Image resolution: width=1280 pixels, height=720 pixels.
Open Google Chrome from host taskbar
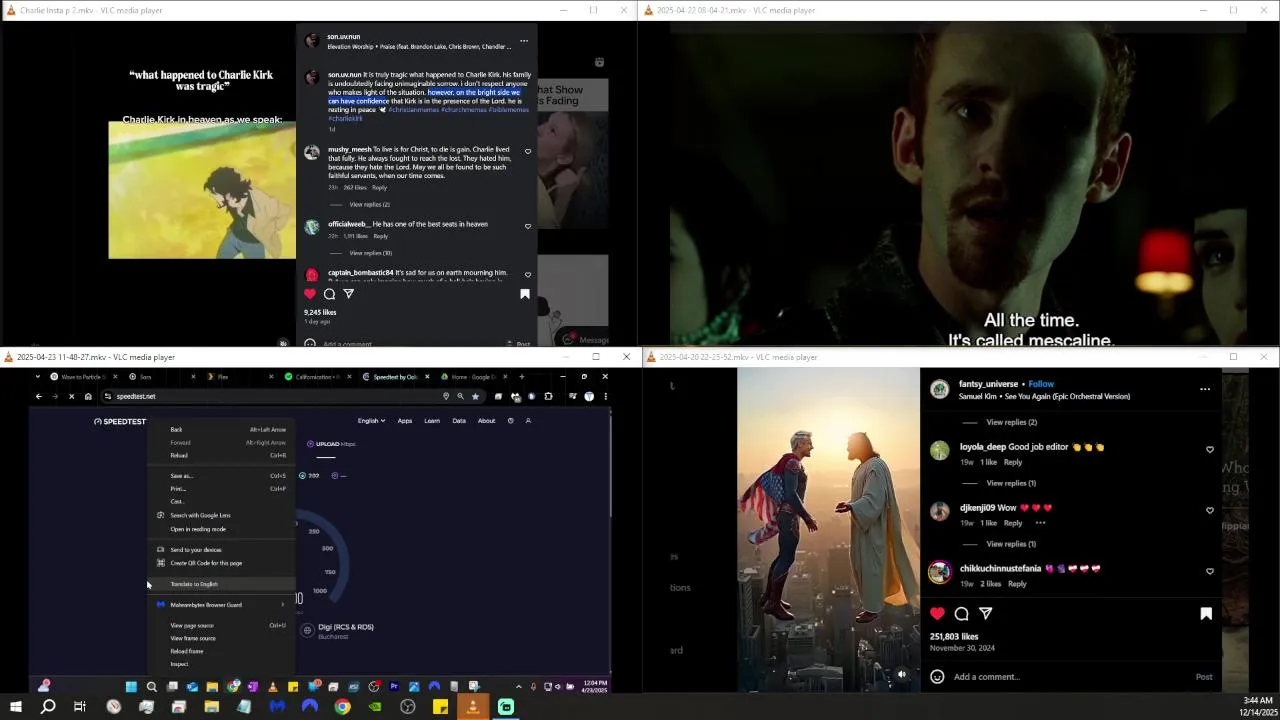[x=342, y=707]
